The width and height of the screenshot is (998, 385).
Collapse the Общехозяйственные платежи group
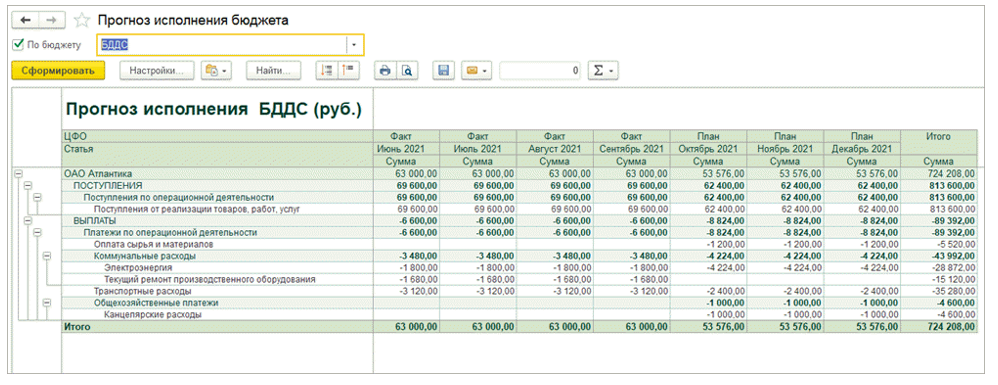pos(46,303)
